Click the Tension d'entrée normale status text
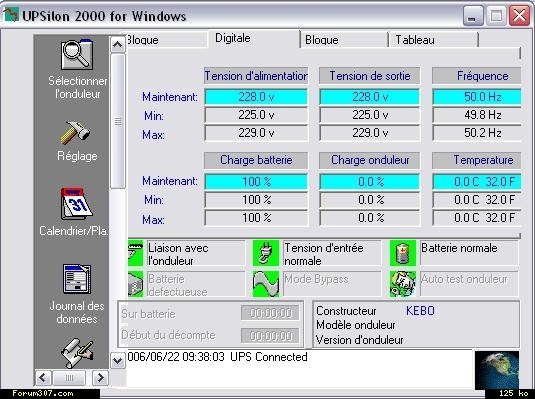 coord(323,254)
